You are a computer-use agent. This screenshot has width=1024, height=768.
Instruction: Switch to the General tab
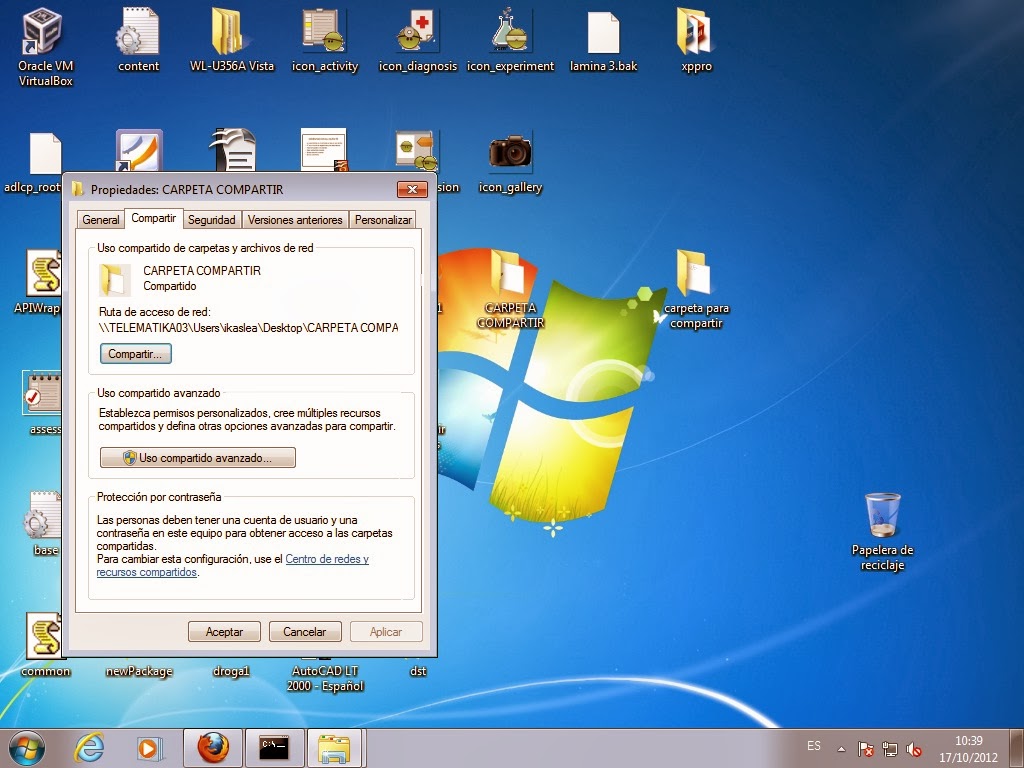100,219
